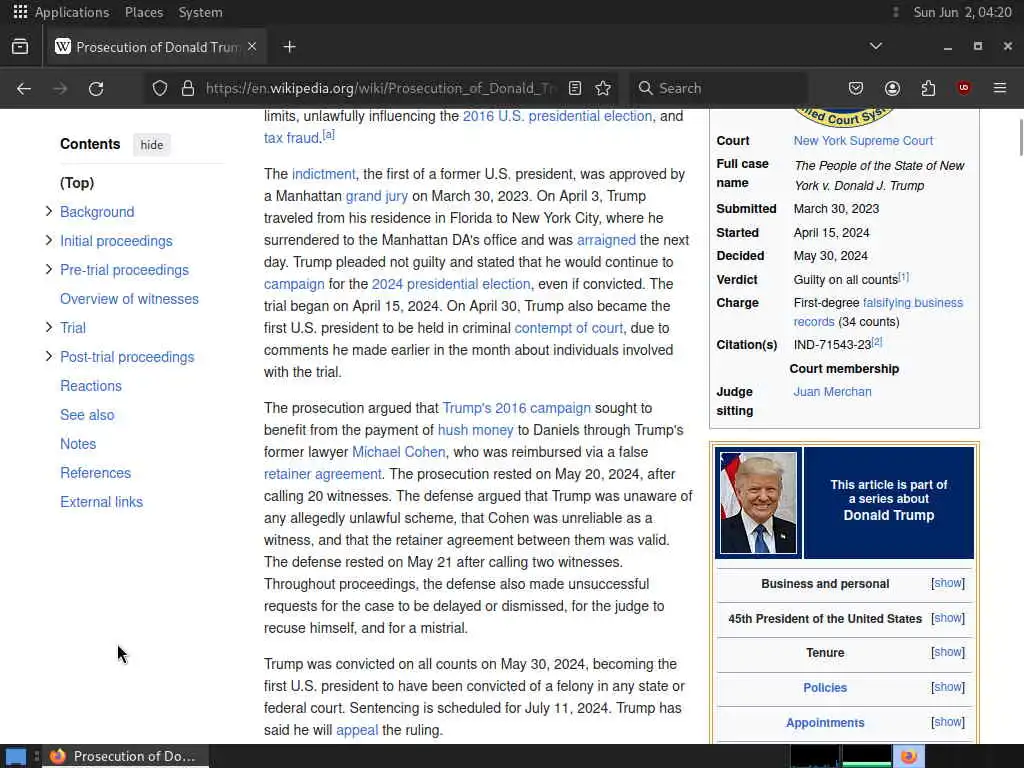Screen dimensions: 1024x768
Task: Open the New York Supreme Court link
Action: [863, 140]
